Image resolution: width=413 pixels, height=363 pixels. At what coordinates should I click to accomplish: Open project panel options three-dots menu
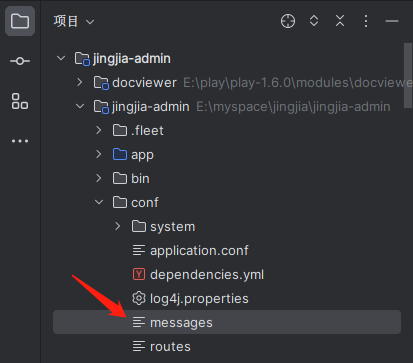tap(366, 21)
